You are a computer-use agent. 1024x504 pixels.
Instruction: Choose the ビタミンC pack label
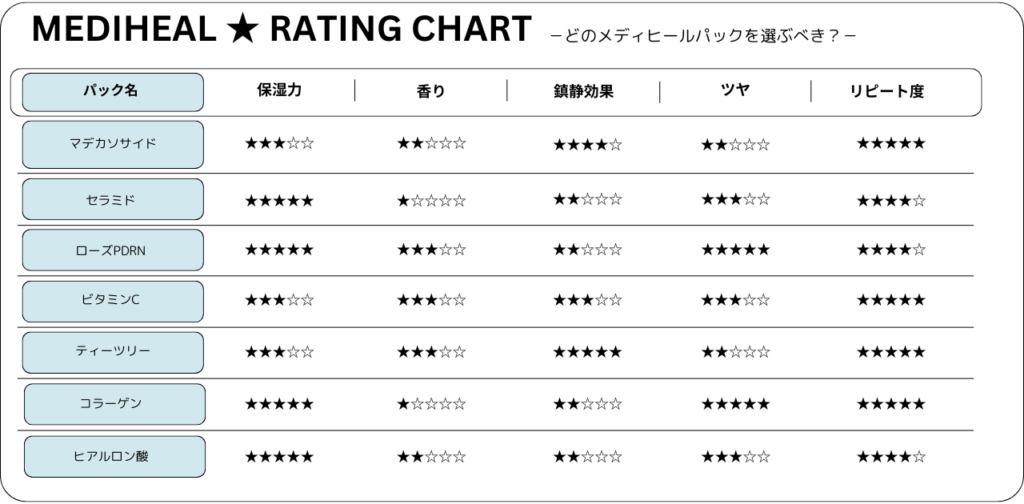tap(113, 301)
